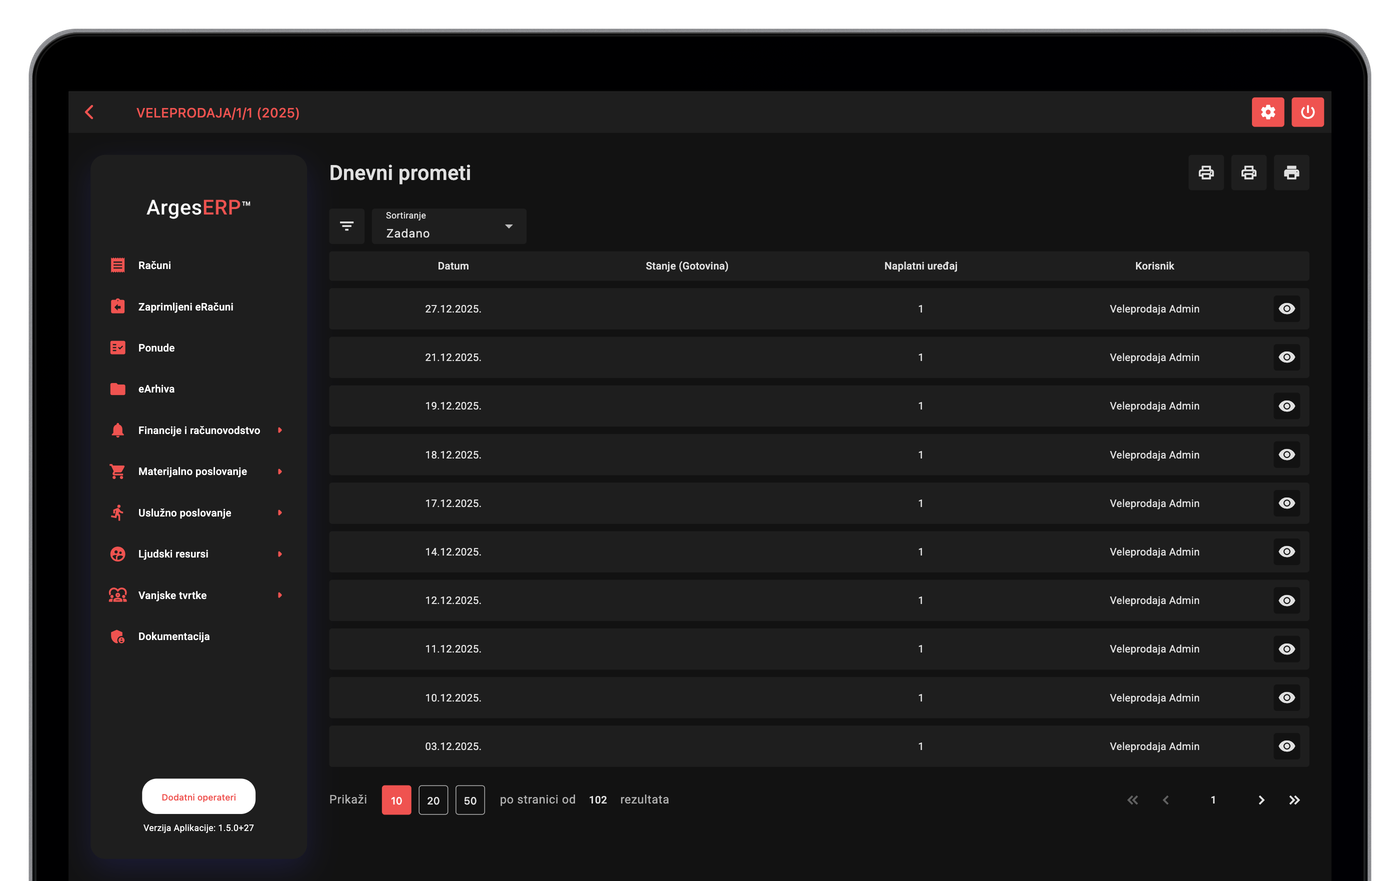Click the solid printer icon on the right
The width and height of the screenshot is (1400, 881).
click(1291, 173)
